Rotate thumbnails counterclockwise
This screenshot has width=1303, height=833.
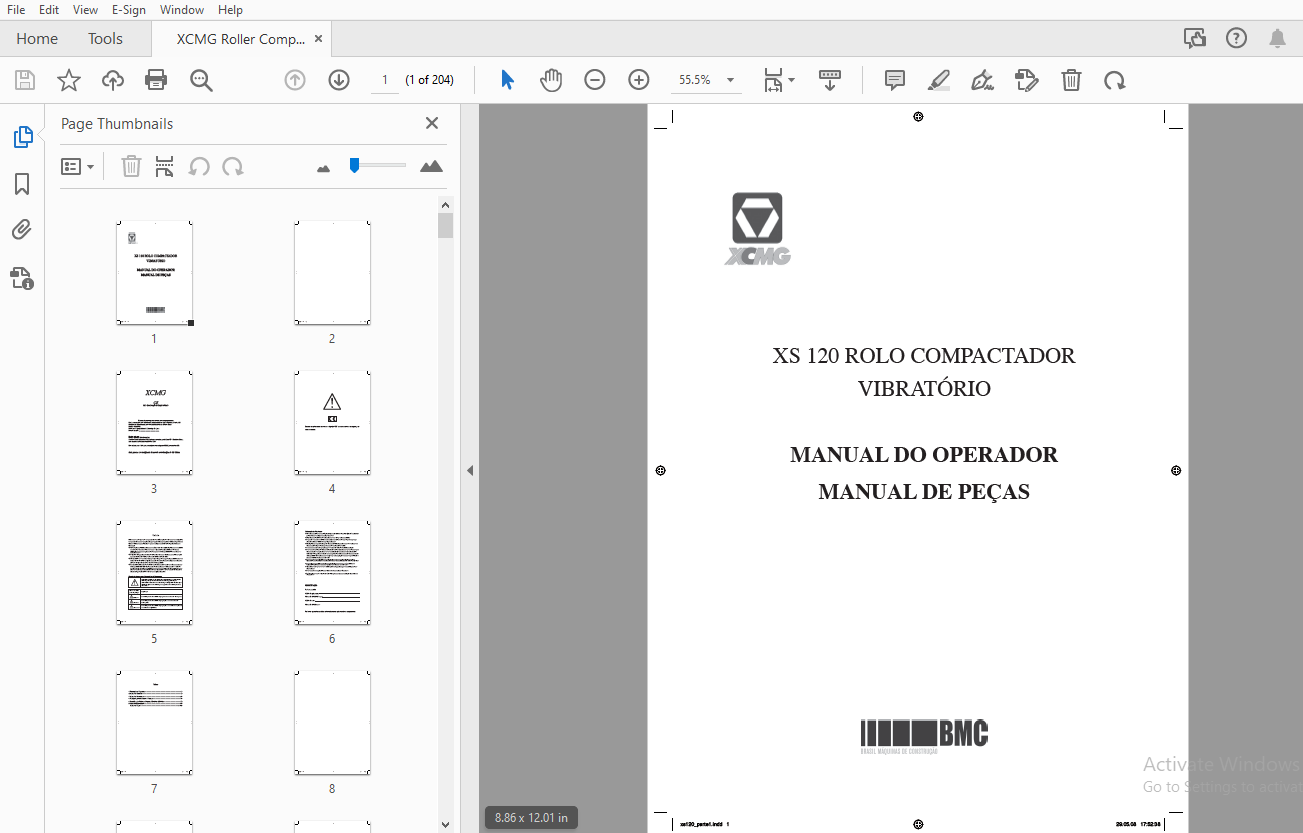[199, 166]
